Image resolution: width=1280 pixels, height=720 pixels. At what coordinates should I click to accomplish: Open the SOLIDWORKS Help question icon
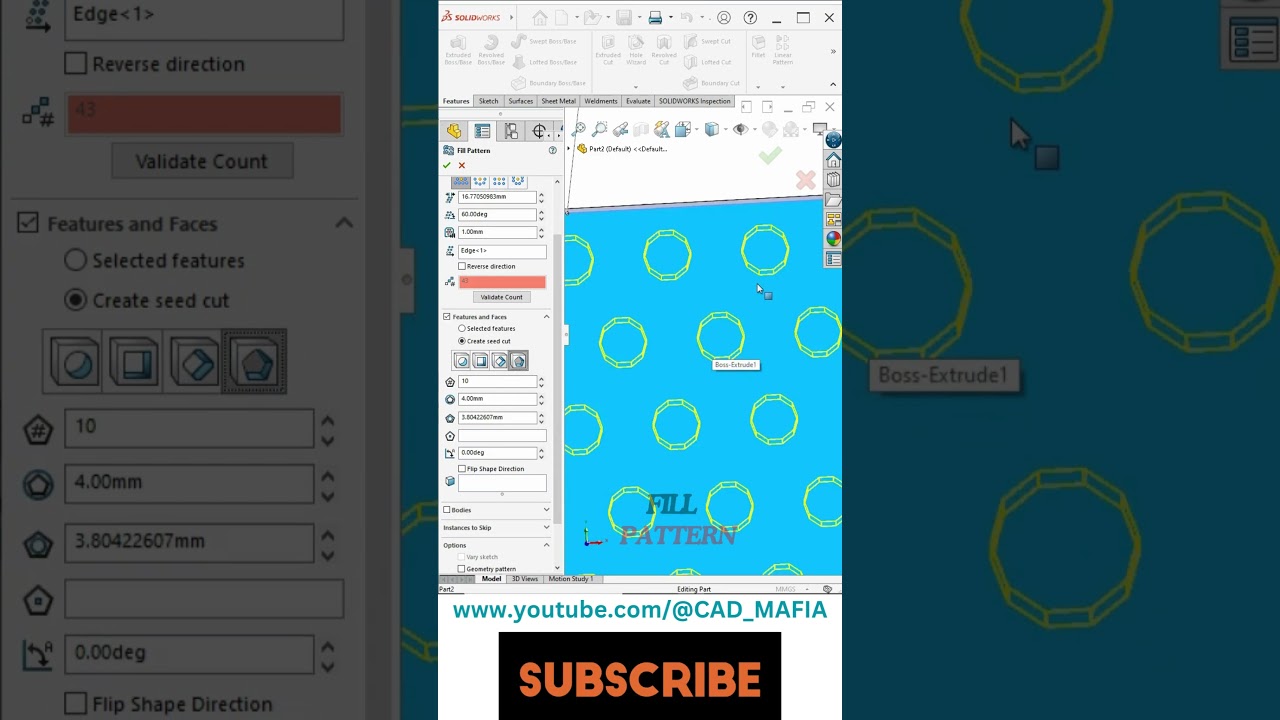(750, 18)
